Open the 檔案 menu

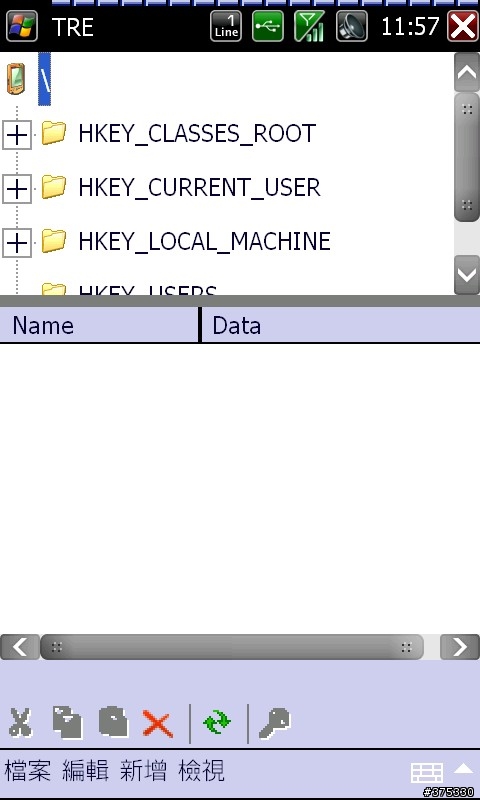coord(28,770)
